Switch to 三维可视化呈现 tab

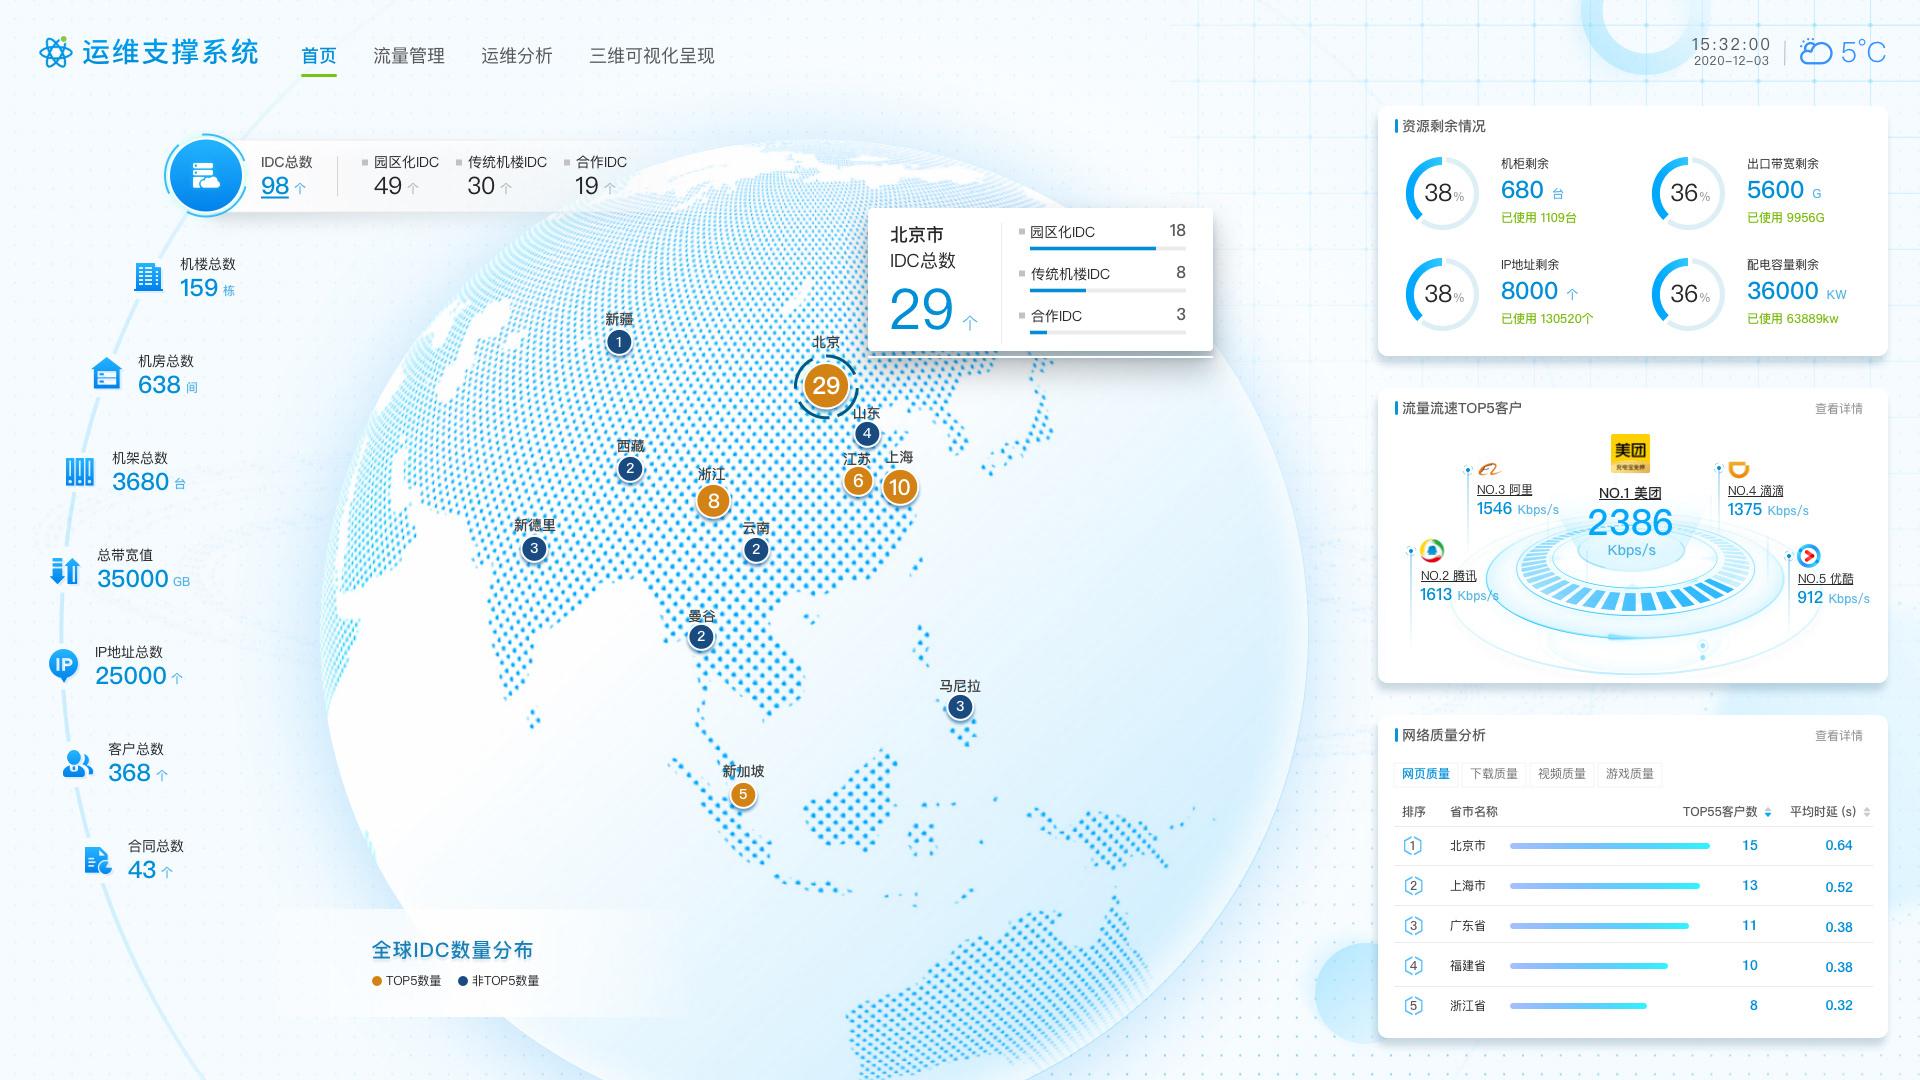pos(651,56)
